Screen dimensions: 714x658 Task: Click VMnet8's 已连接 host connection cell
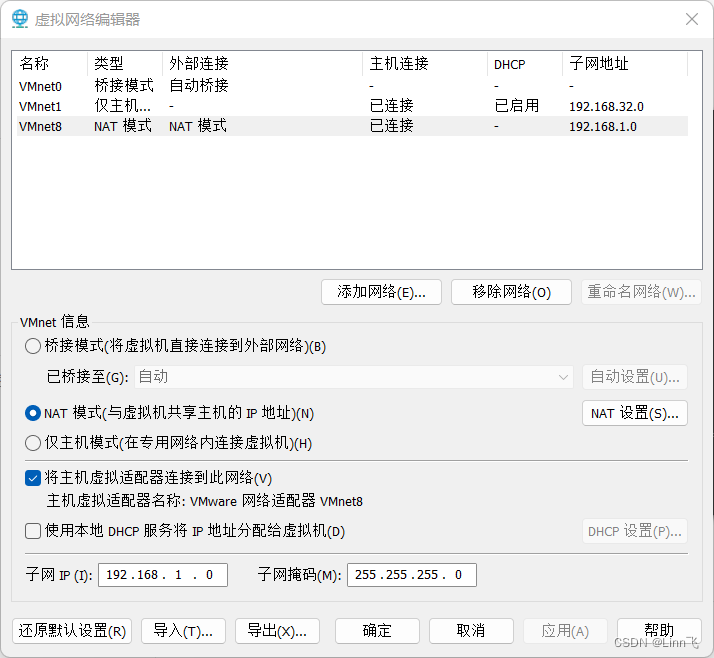[x=392, y=126]
